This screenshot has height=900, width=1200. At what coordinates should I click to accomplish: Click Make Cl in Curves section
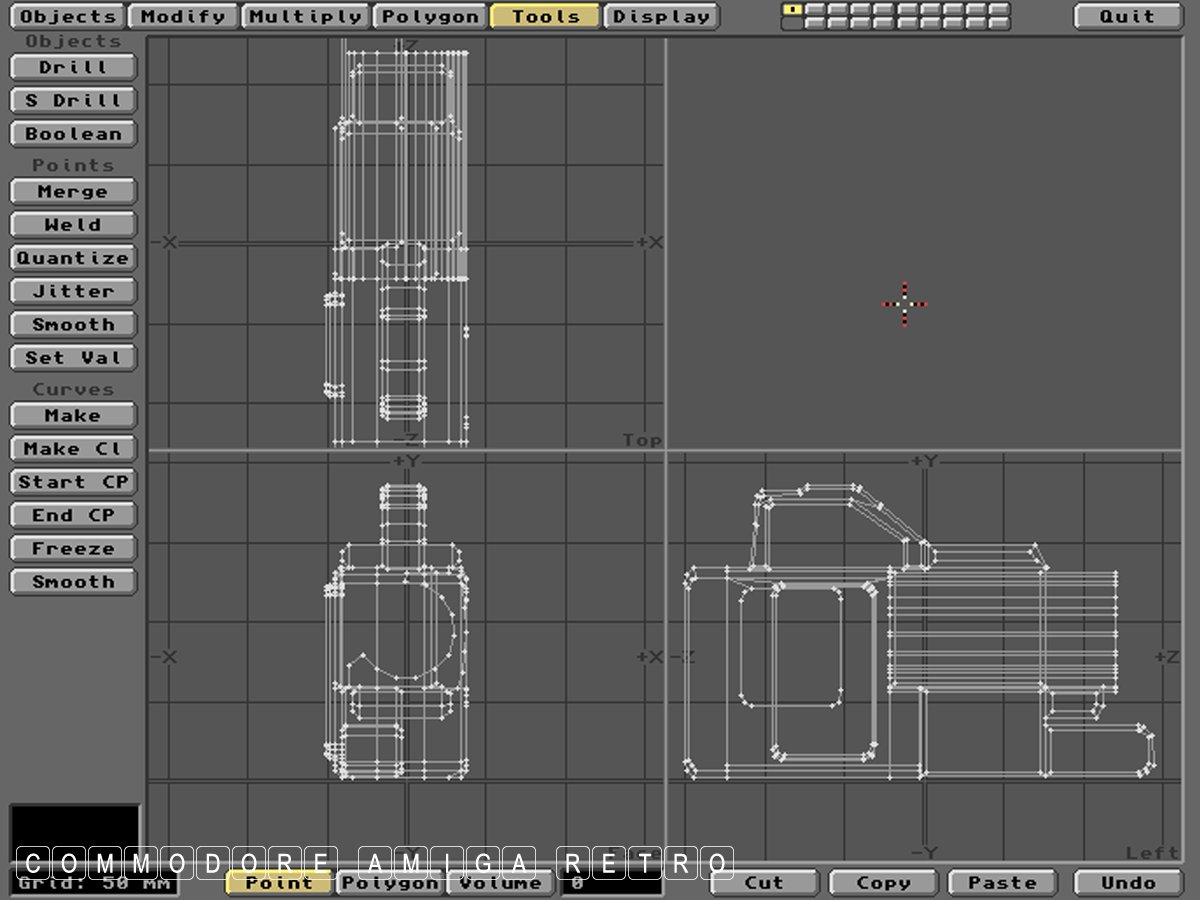[x=73, y=449]
